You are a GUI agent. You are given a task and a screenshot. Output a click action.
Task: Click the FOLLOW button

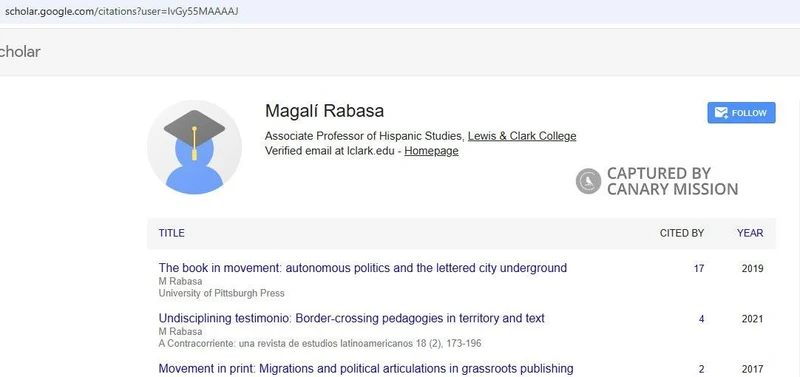coord(741,113)
